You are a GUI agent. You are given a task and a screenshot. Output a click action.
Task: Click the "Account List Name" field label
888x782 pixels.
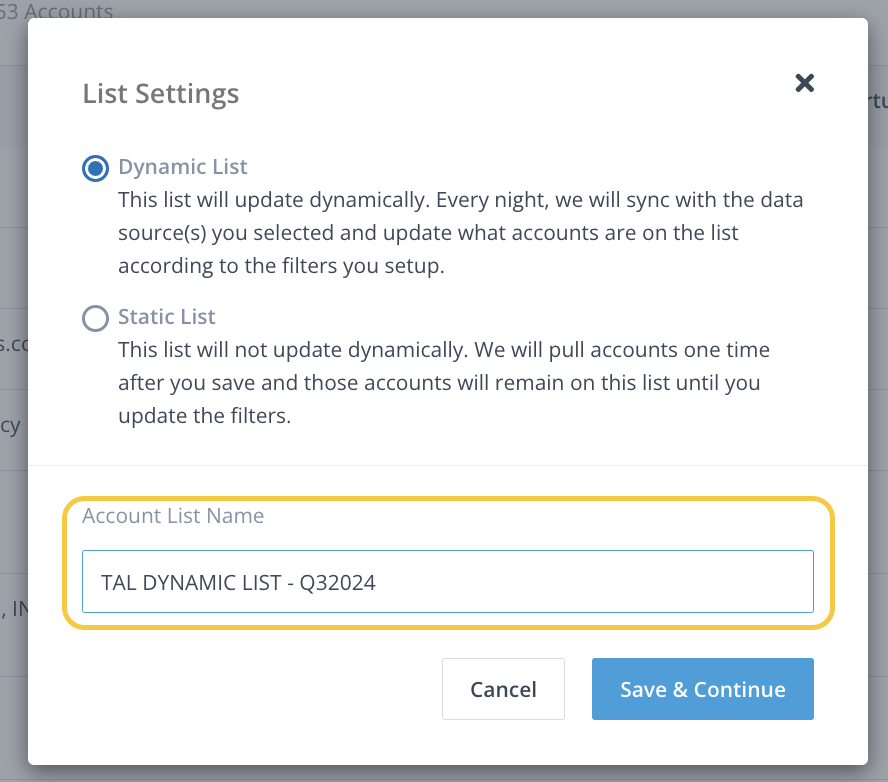click(x=173, y=516)
